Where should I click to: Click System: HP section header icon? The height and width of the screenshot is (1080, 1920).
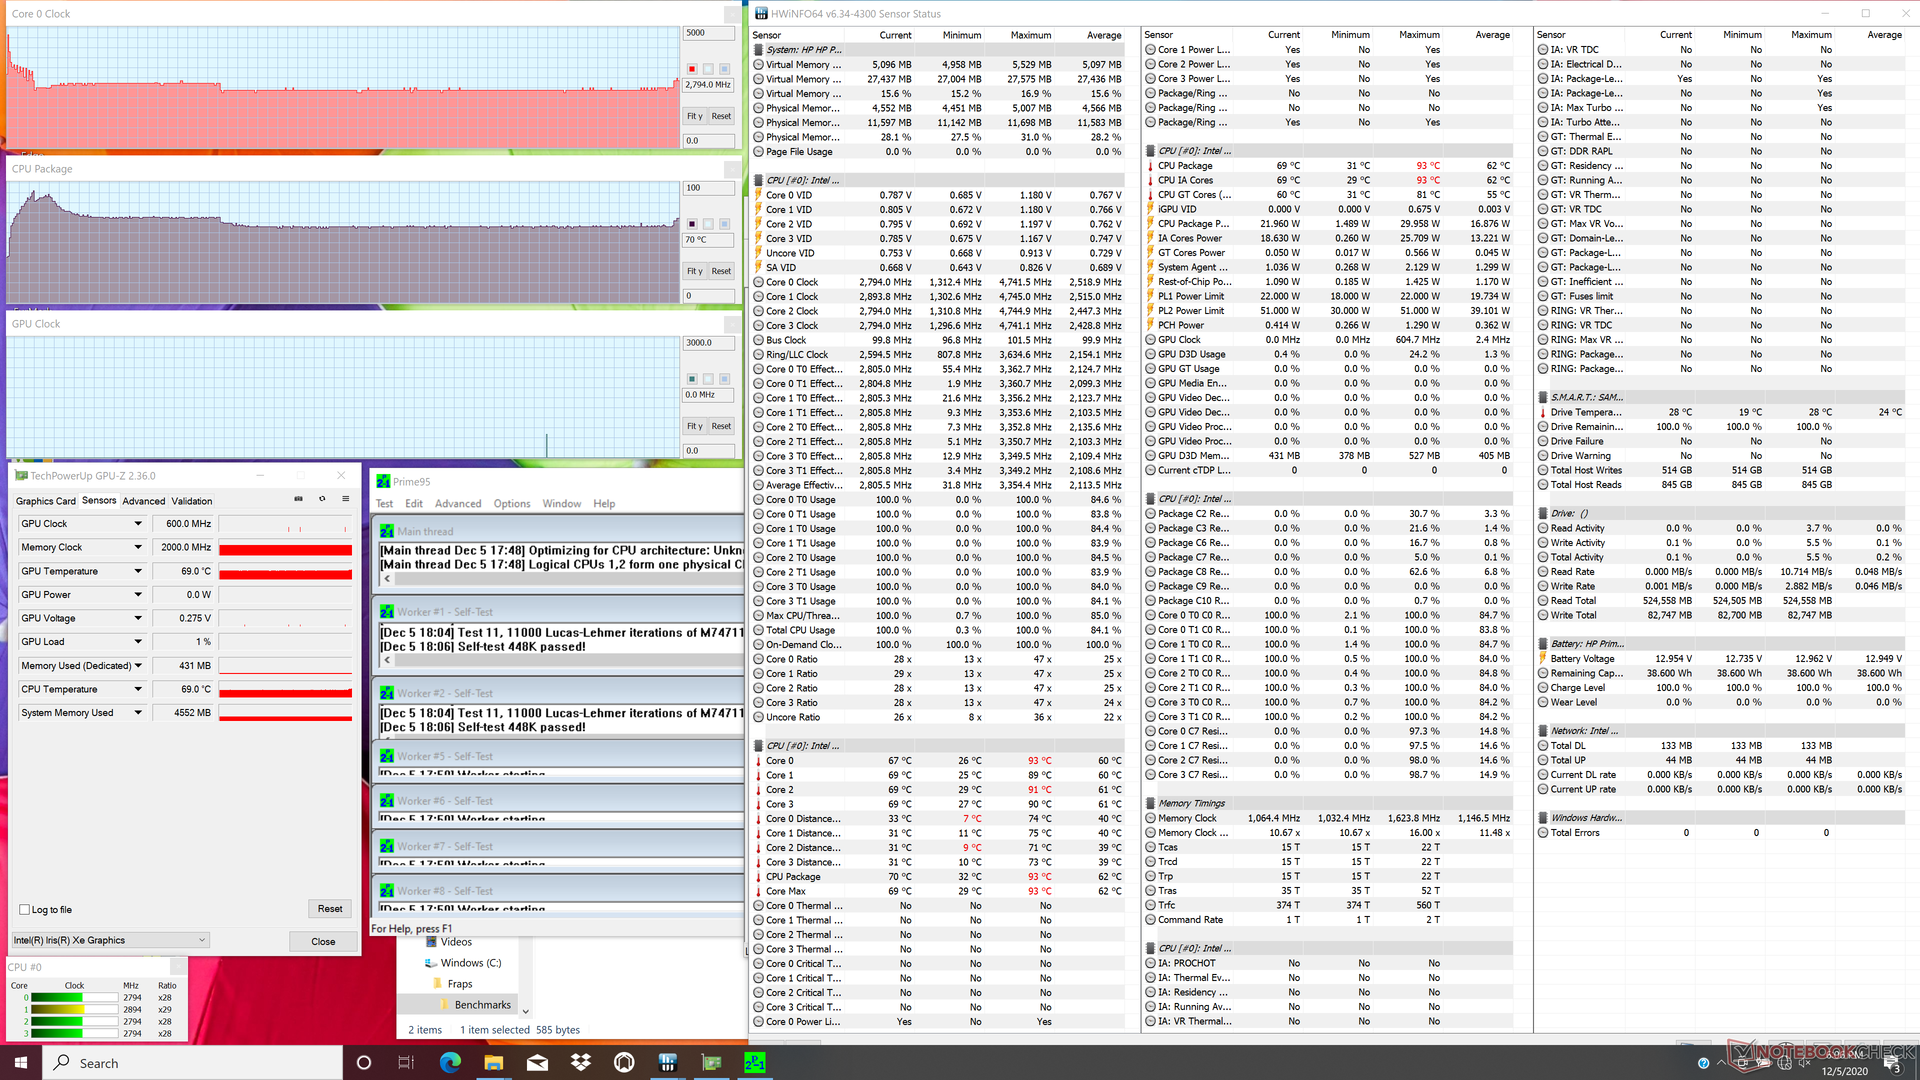pos(759,49)
